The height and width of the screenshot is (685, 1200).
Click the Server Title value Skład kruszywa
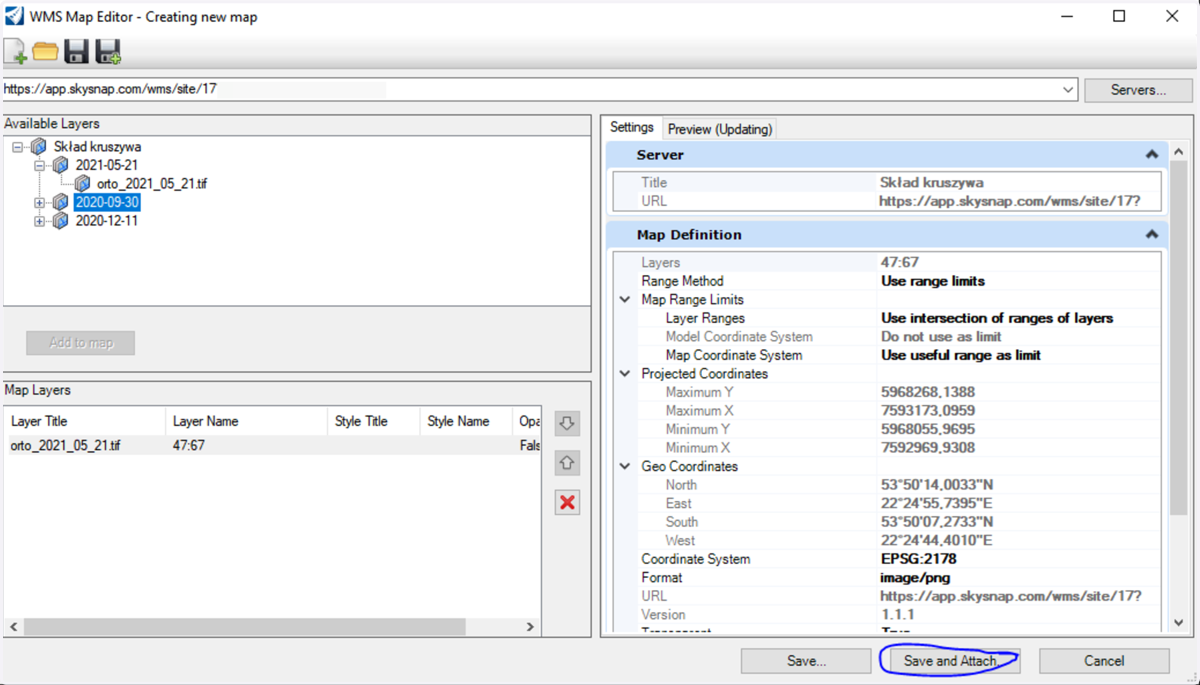931,183
